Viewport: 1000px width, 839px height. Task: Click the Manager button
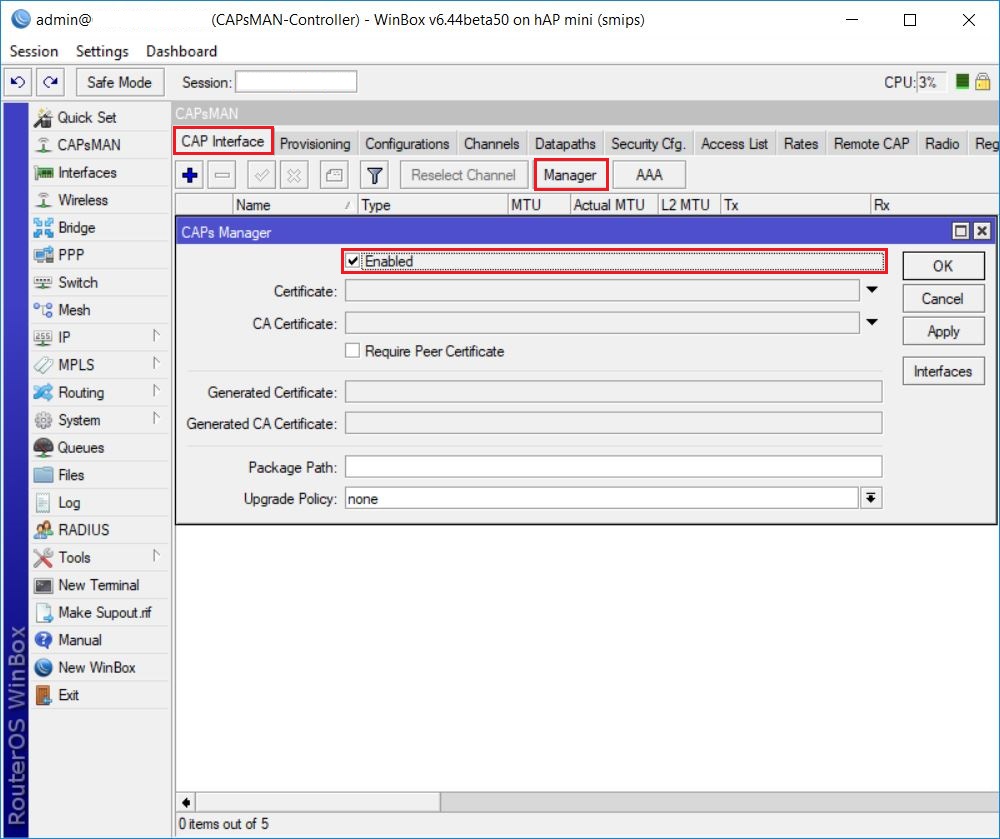[x=570, y=175]
